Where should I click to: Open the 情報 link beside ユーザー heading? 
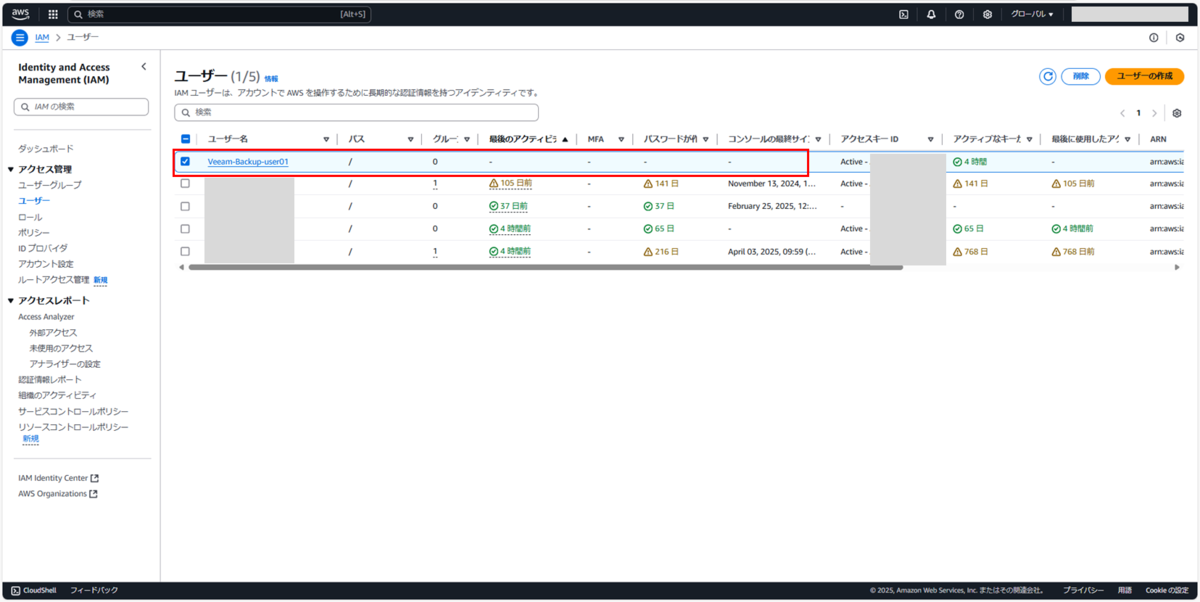click(271, 78)
